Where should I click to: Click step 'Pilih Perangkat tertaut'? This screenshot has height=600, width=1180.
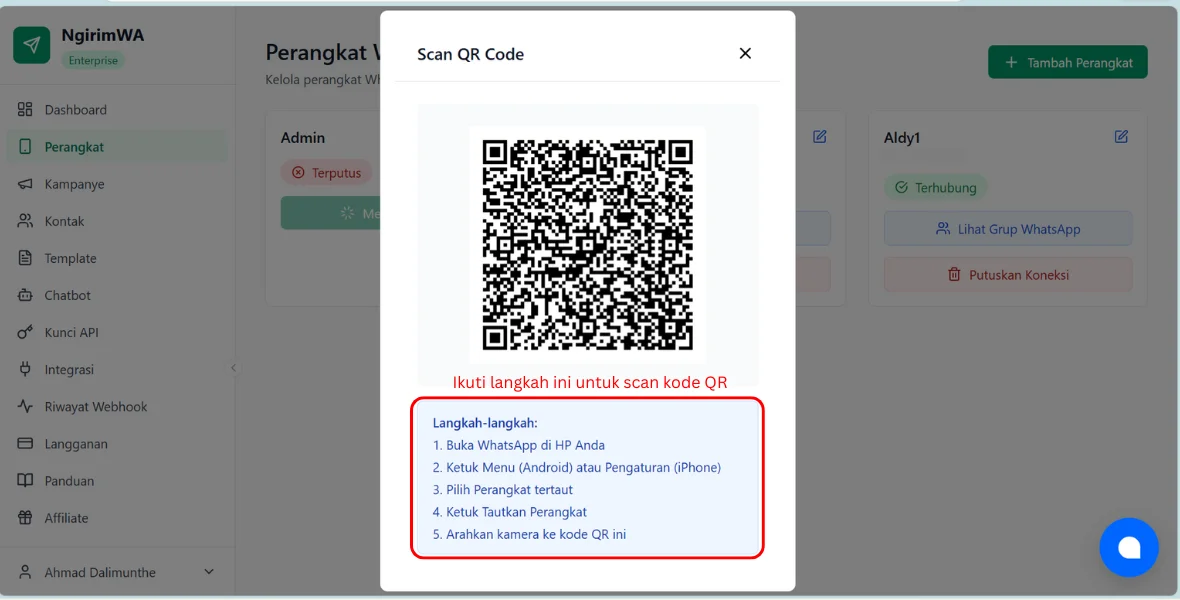[x=503, y=489]
